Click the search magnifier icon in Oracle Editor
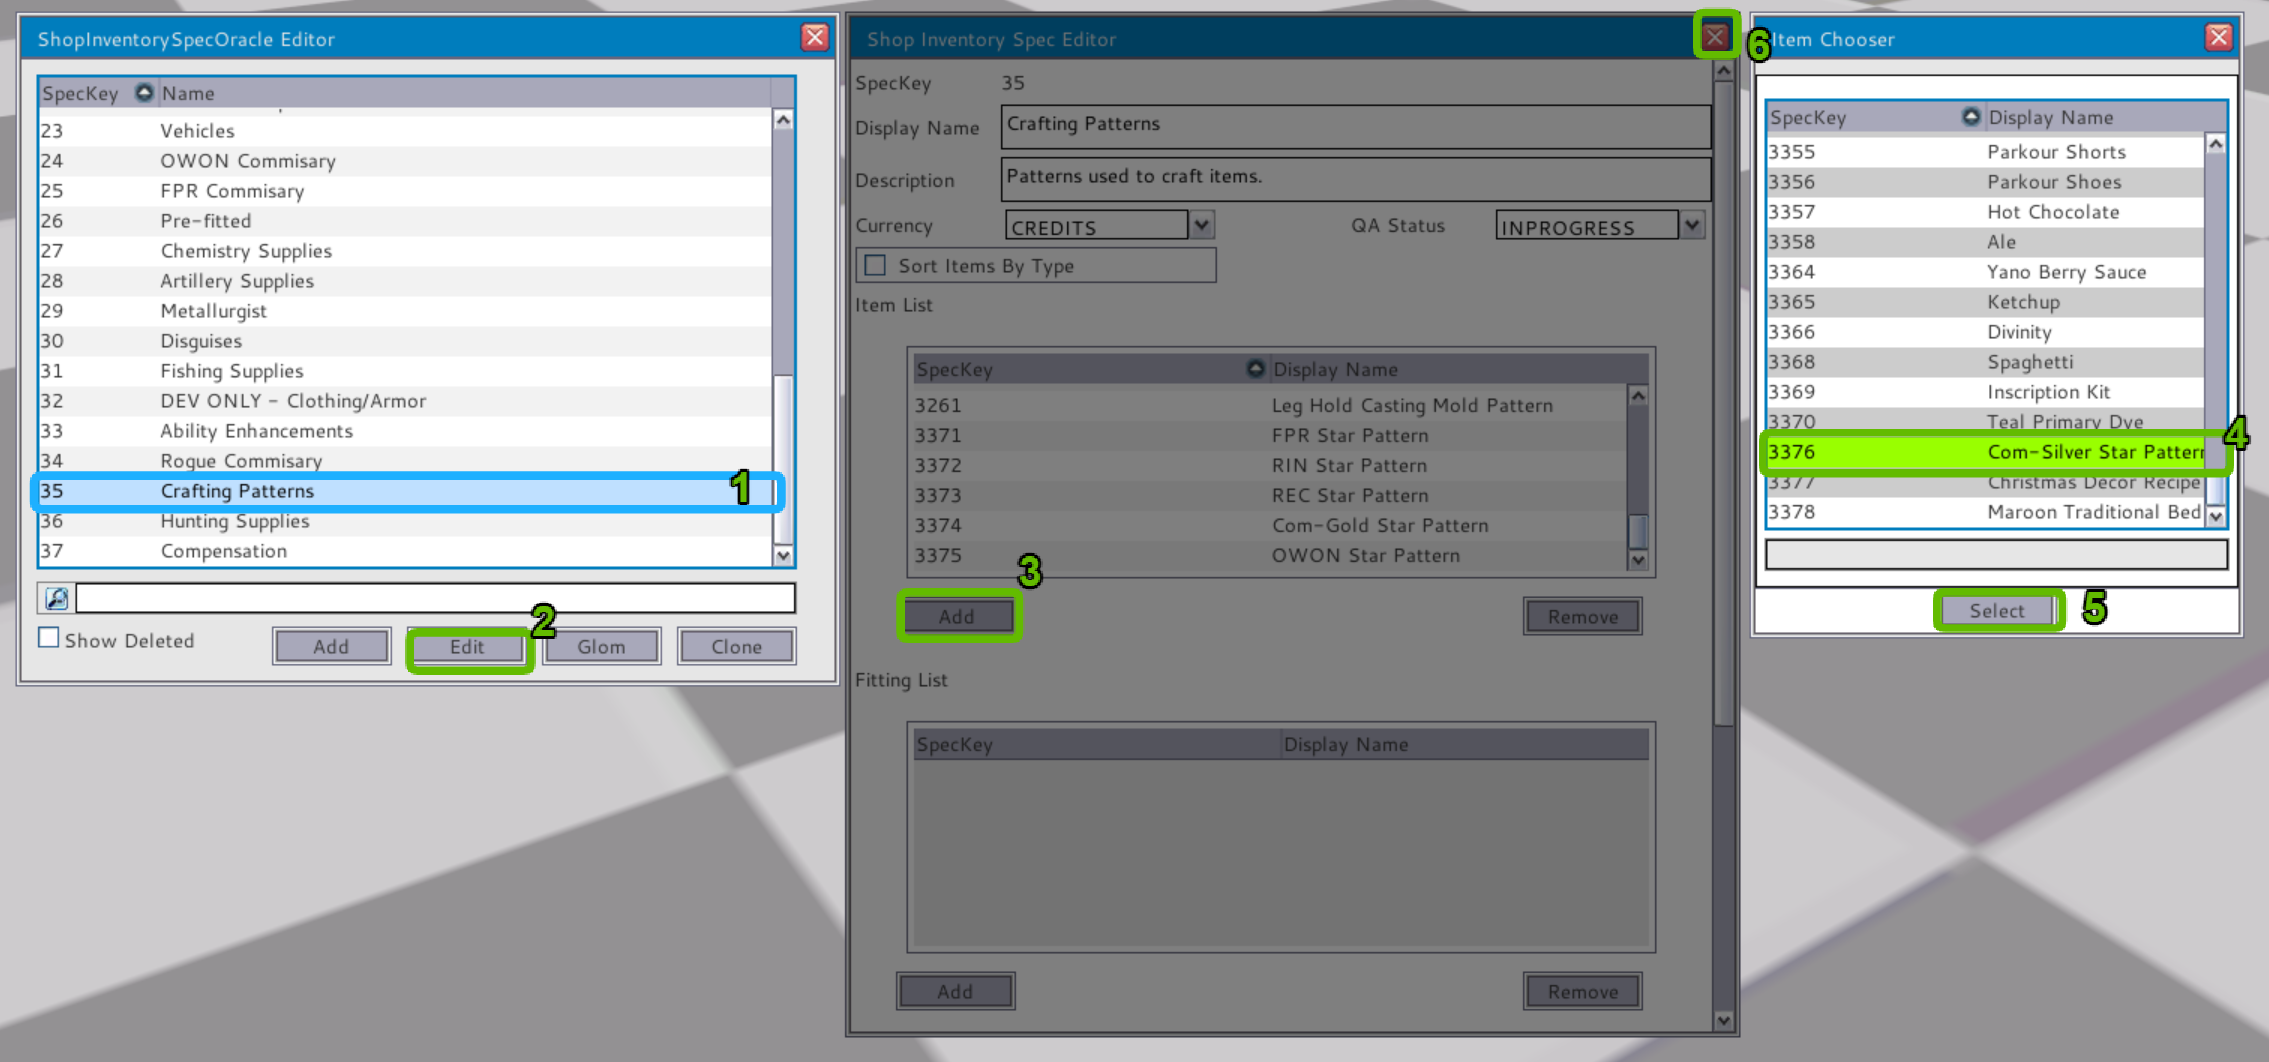2269x1062 pixels. pyautogui.click(x=56, y=598)
